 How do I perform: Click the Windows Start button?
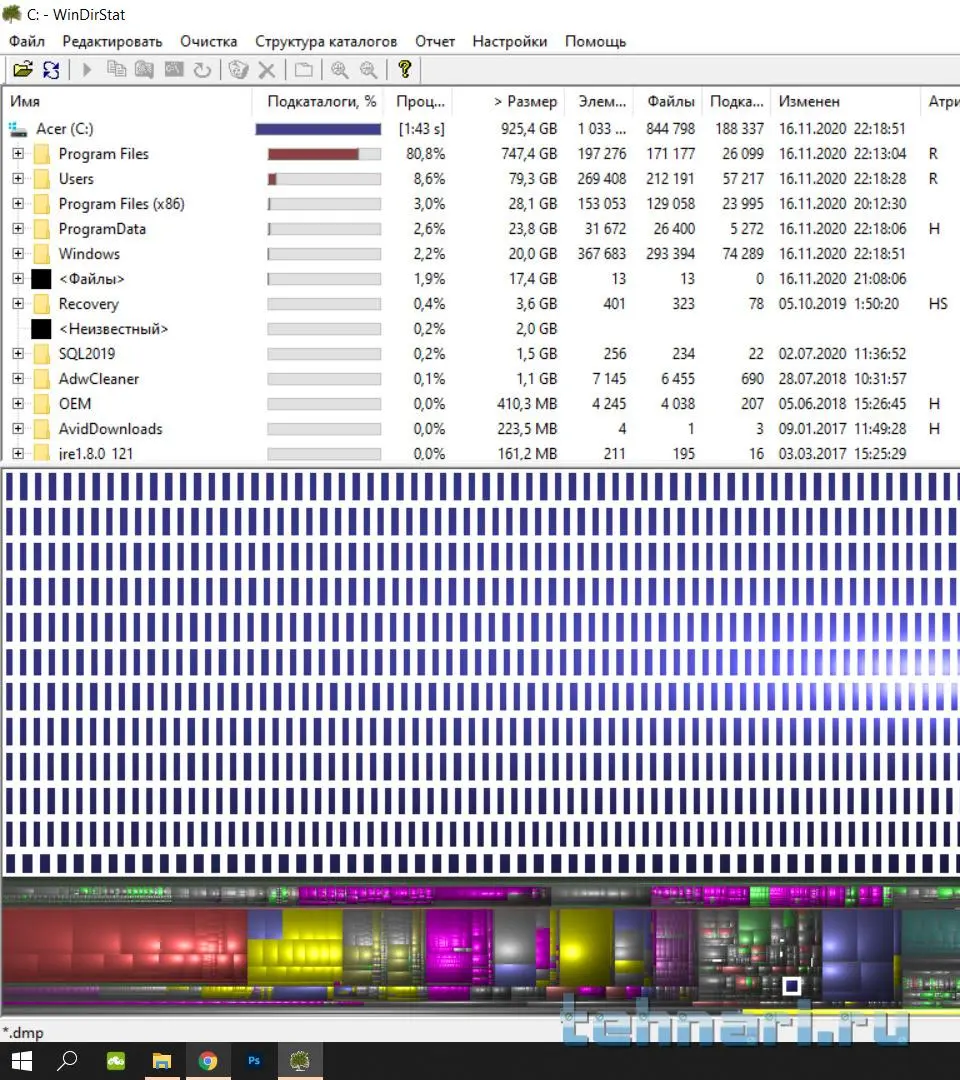click(21, 1061)
